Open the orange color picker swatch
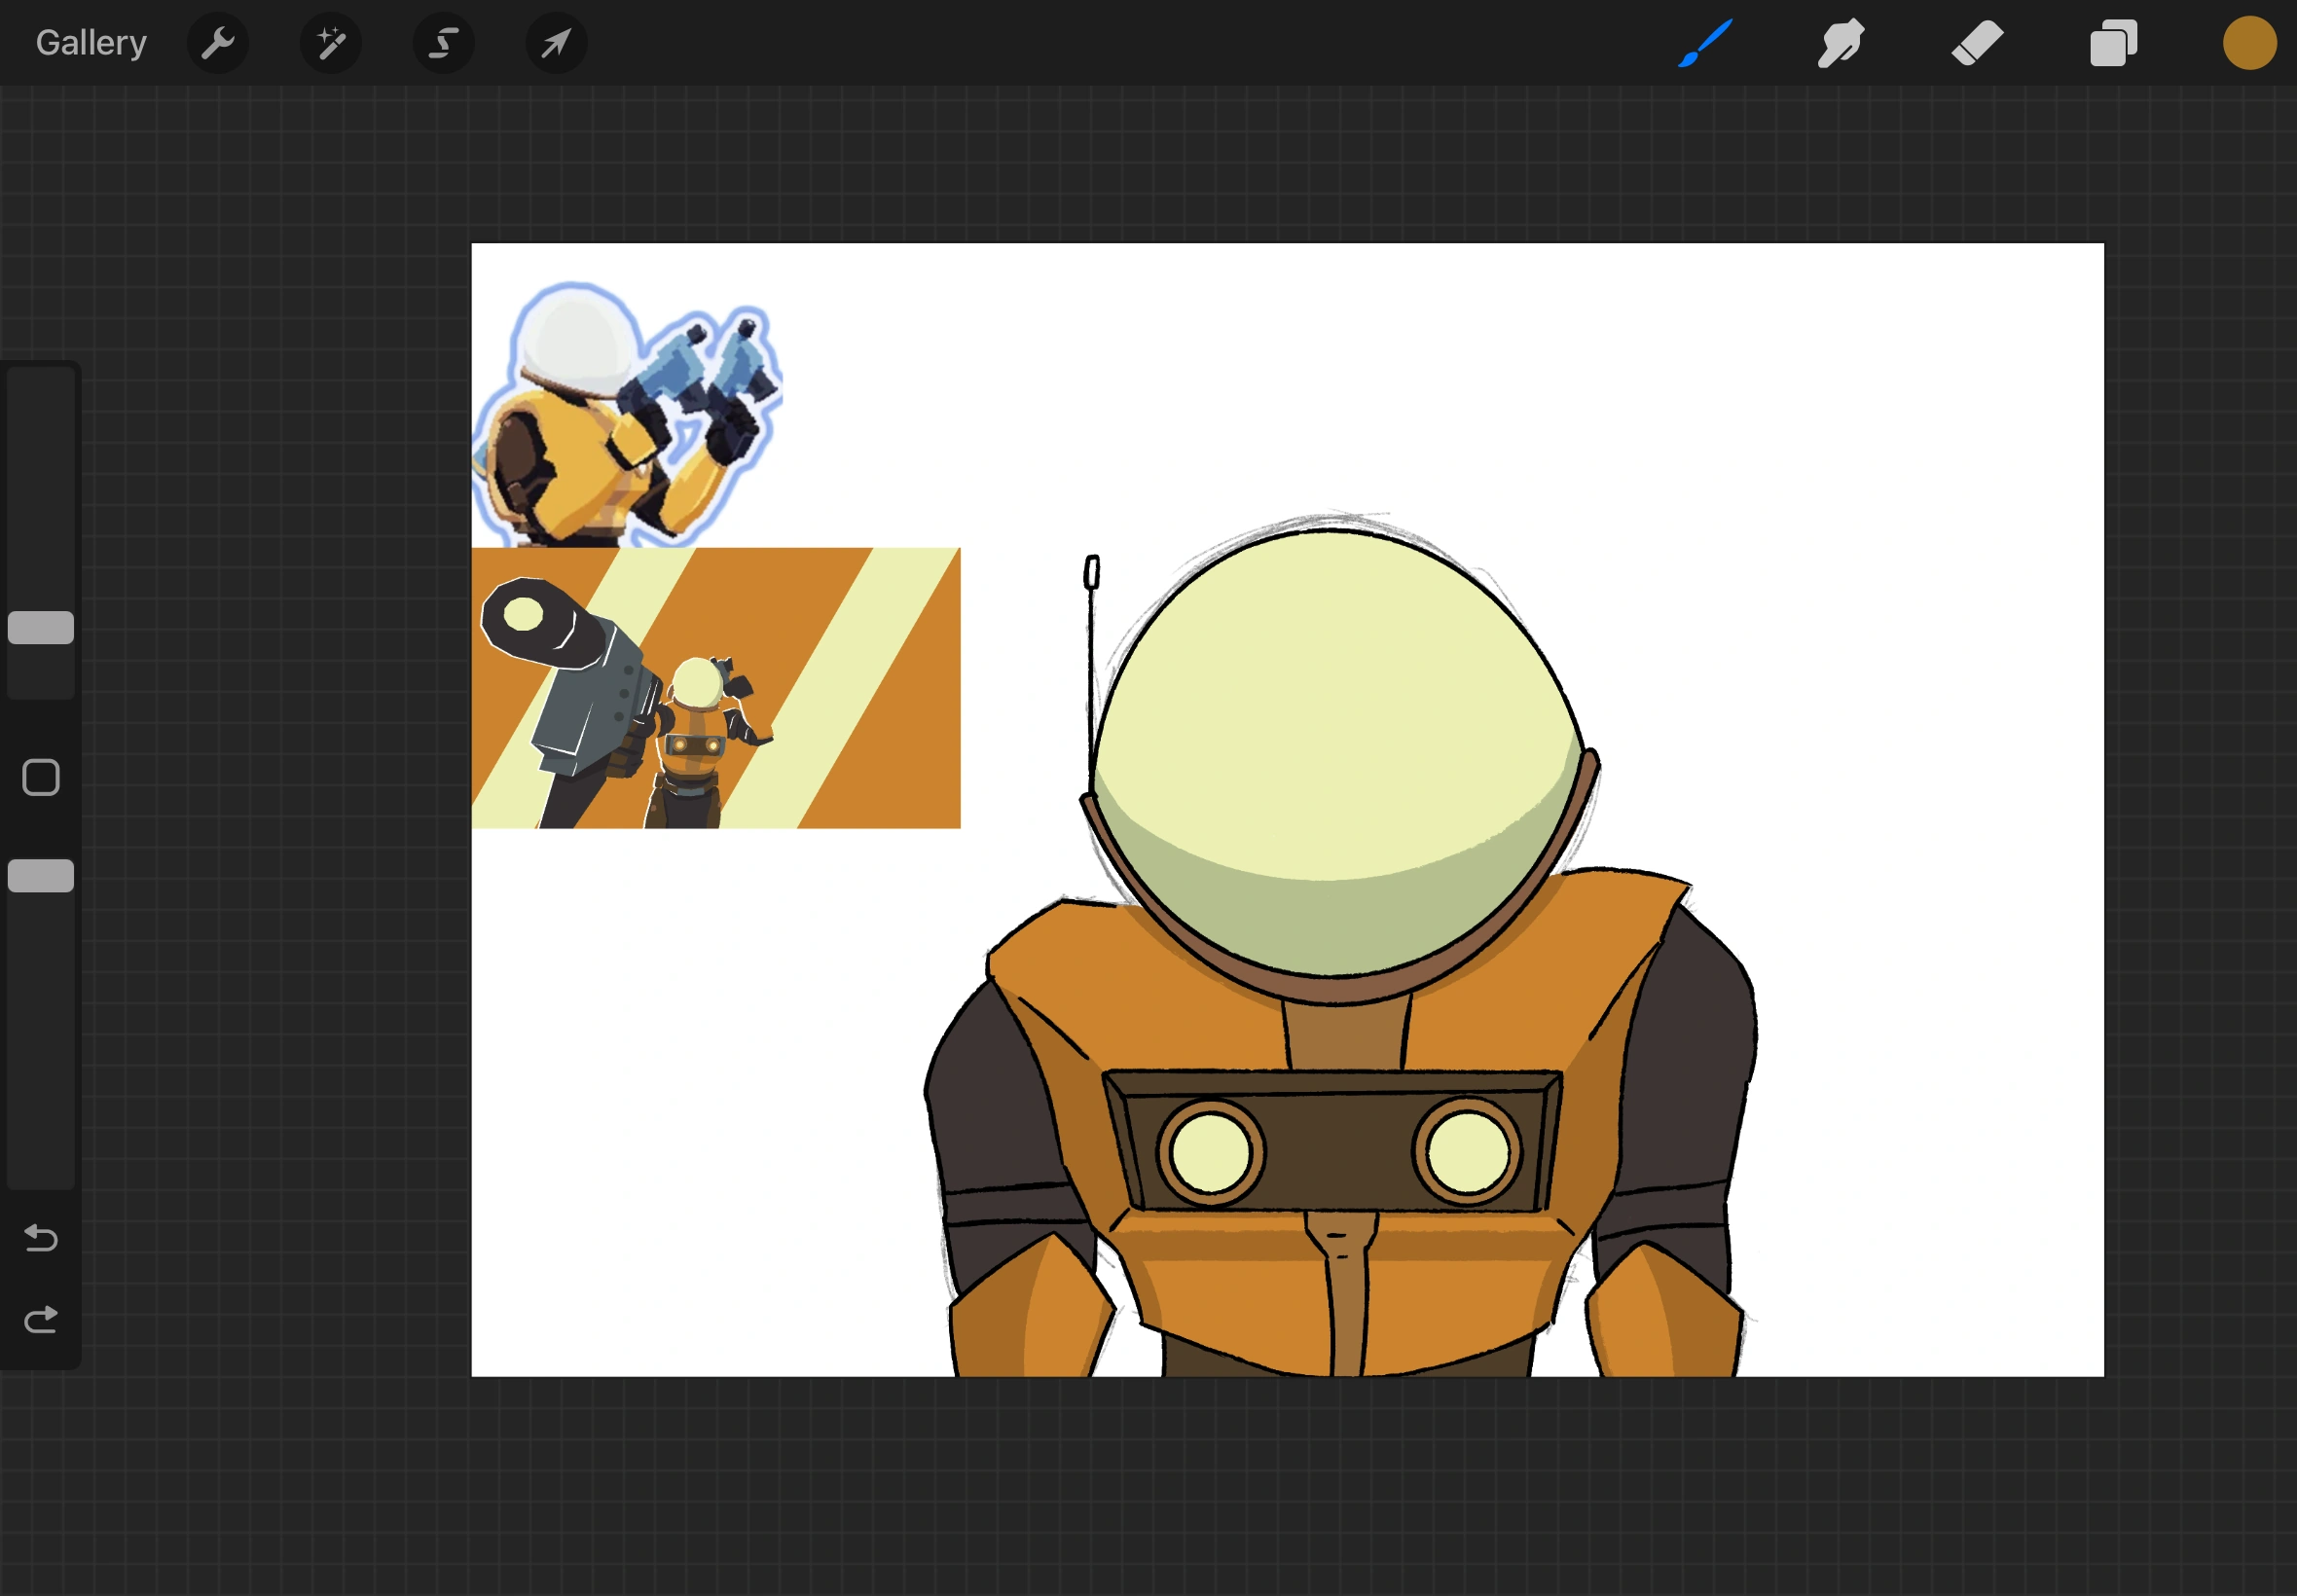This screenshot has height=1596, width=2297. tap(2249, 43)
